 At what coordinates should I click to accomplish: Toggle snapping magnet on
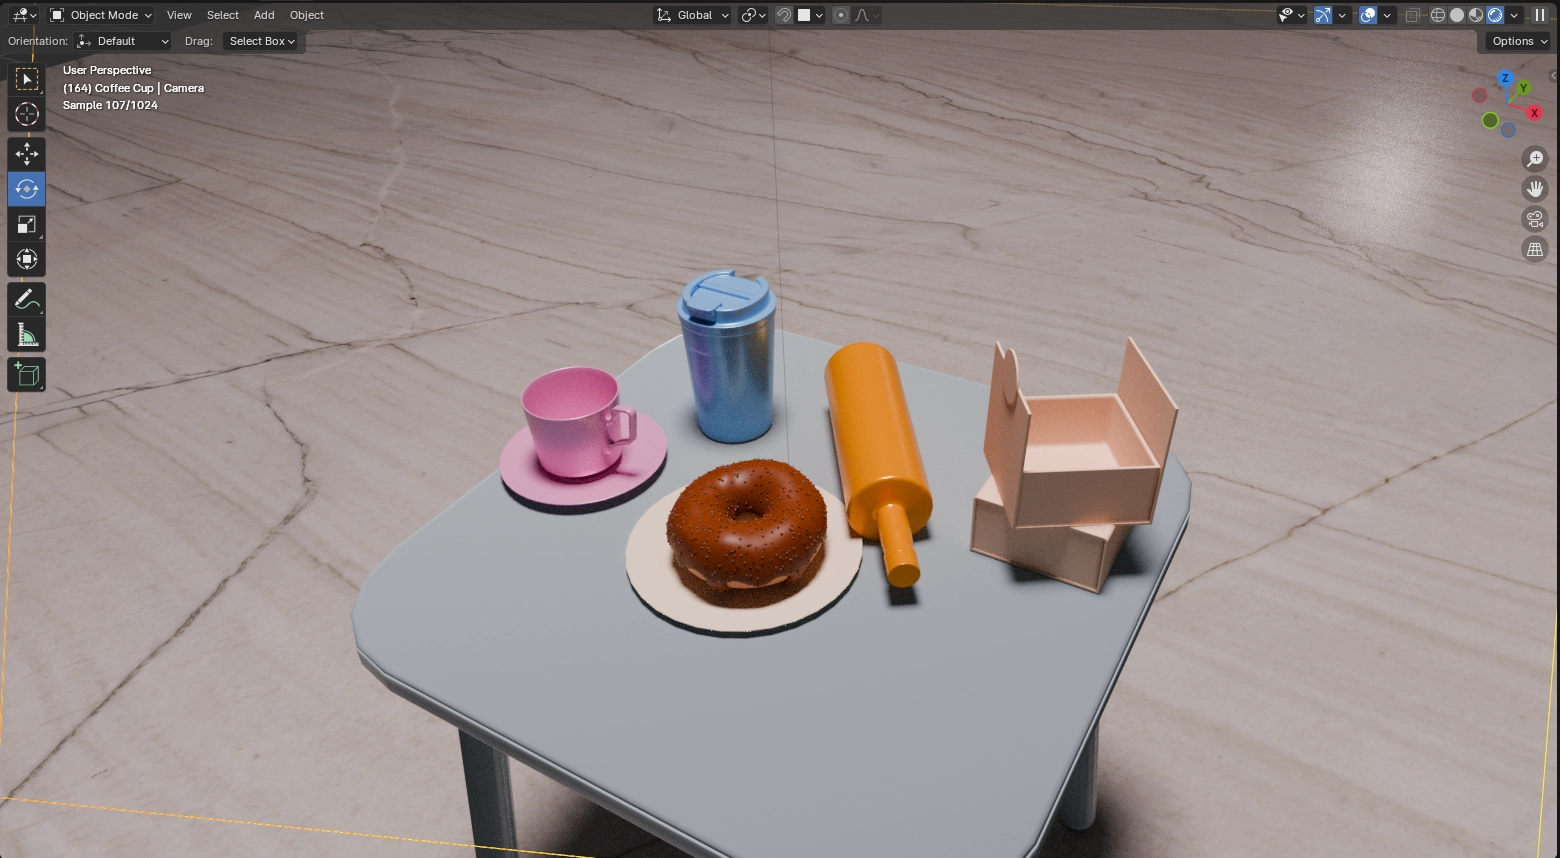tap(785, 15)
